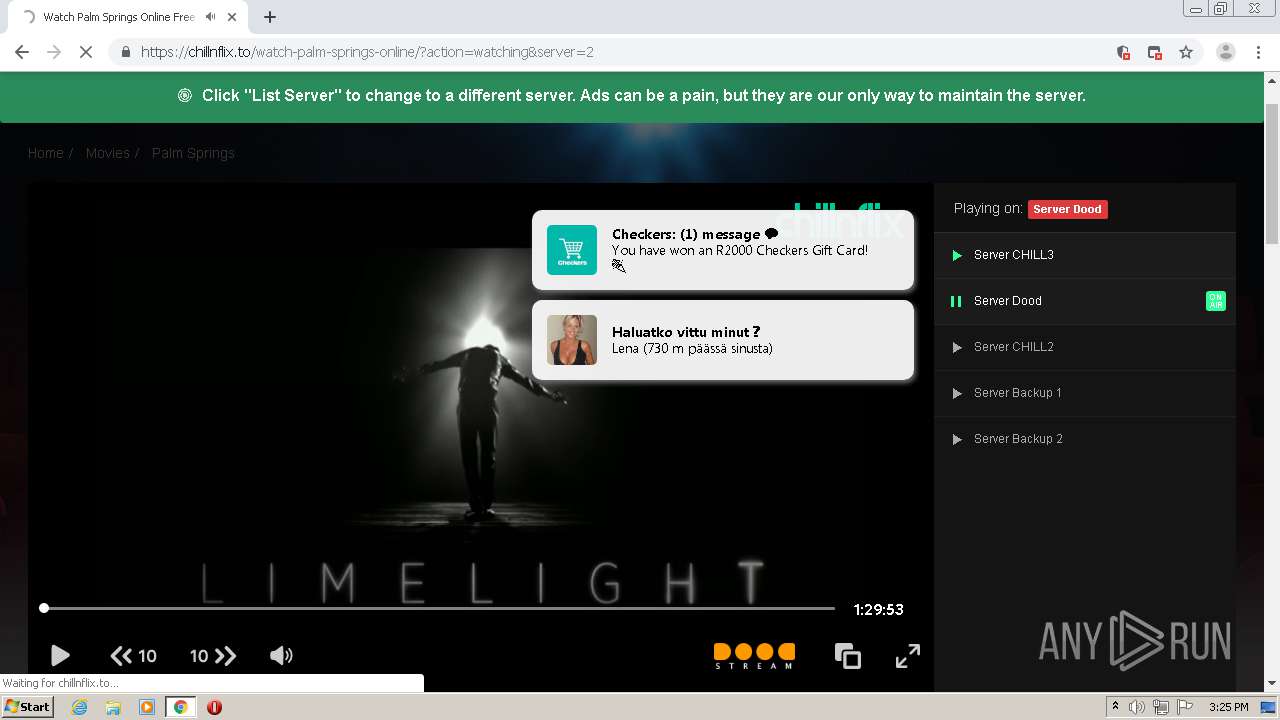Click the play icon beside Server Backup 2
This screenshot has height=720, width=1280.
957,439
